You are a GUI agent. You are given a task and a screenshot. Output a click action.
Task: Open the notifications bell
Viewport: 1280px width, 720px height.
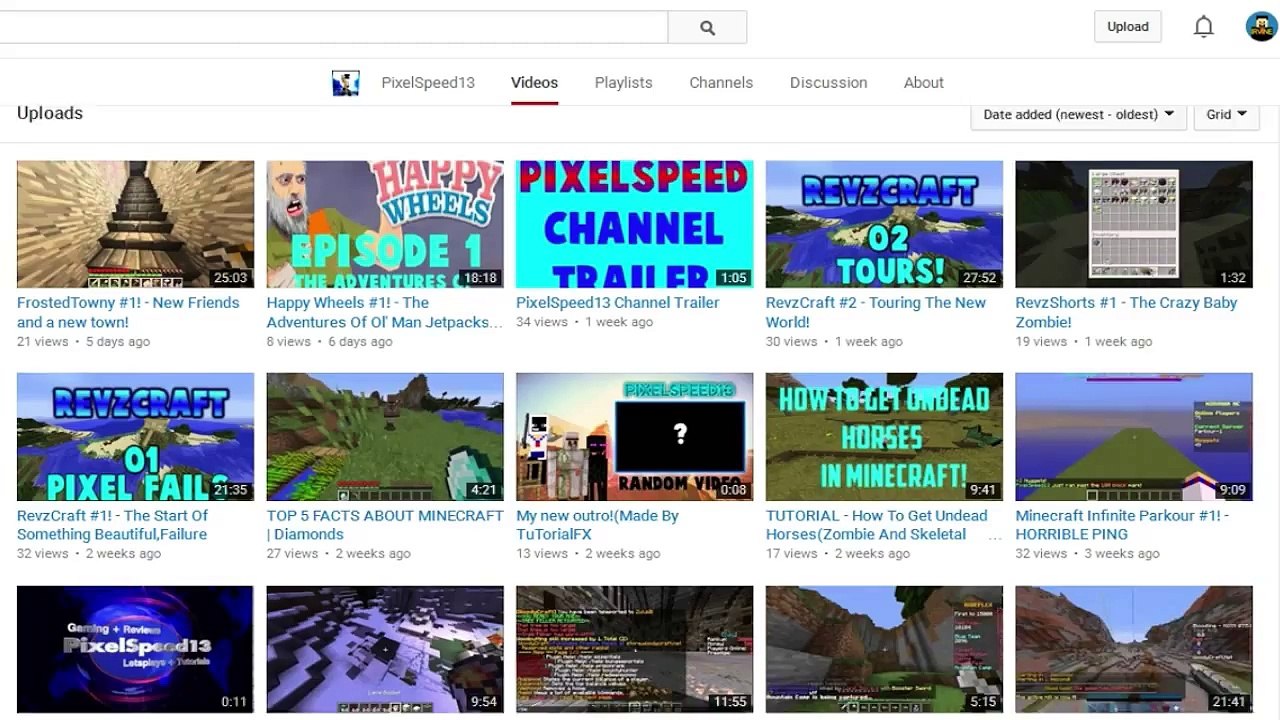tap(1204, 27)
